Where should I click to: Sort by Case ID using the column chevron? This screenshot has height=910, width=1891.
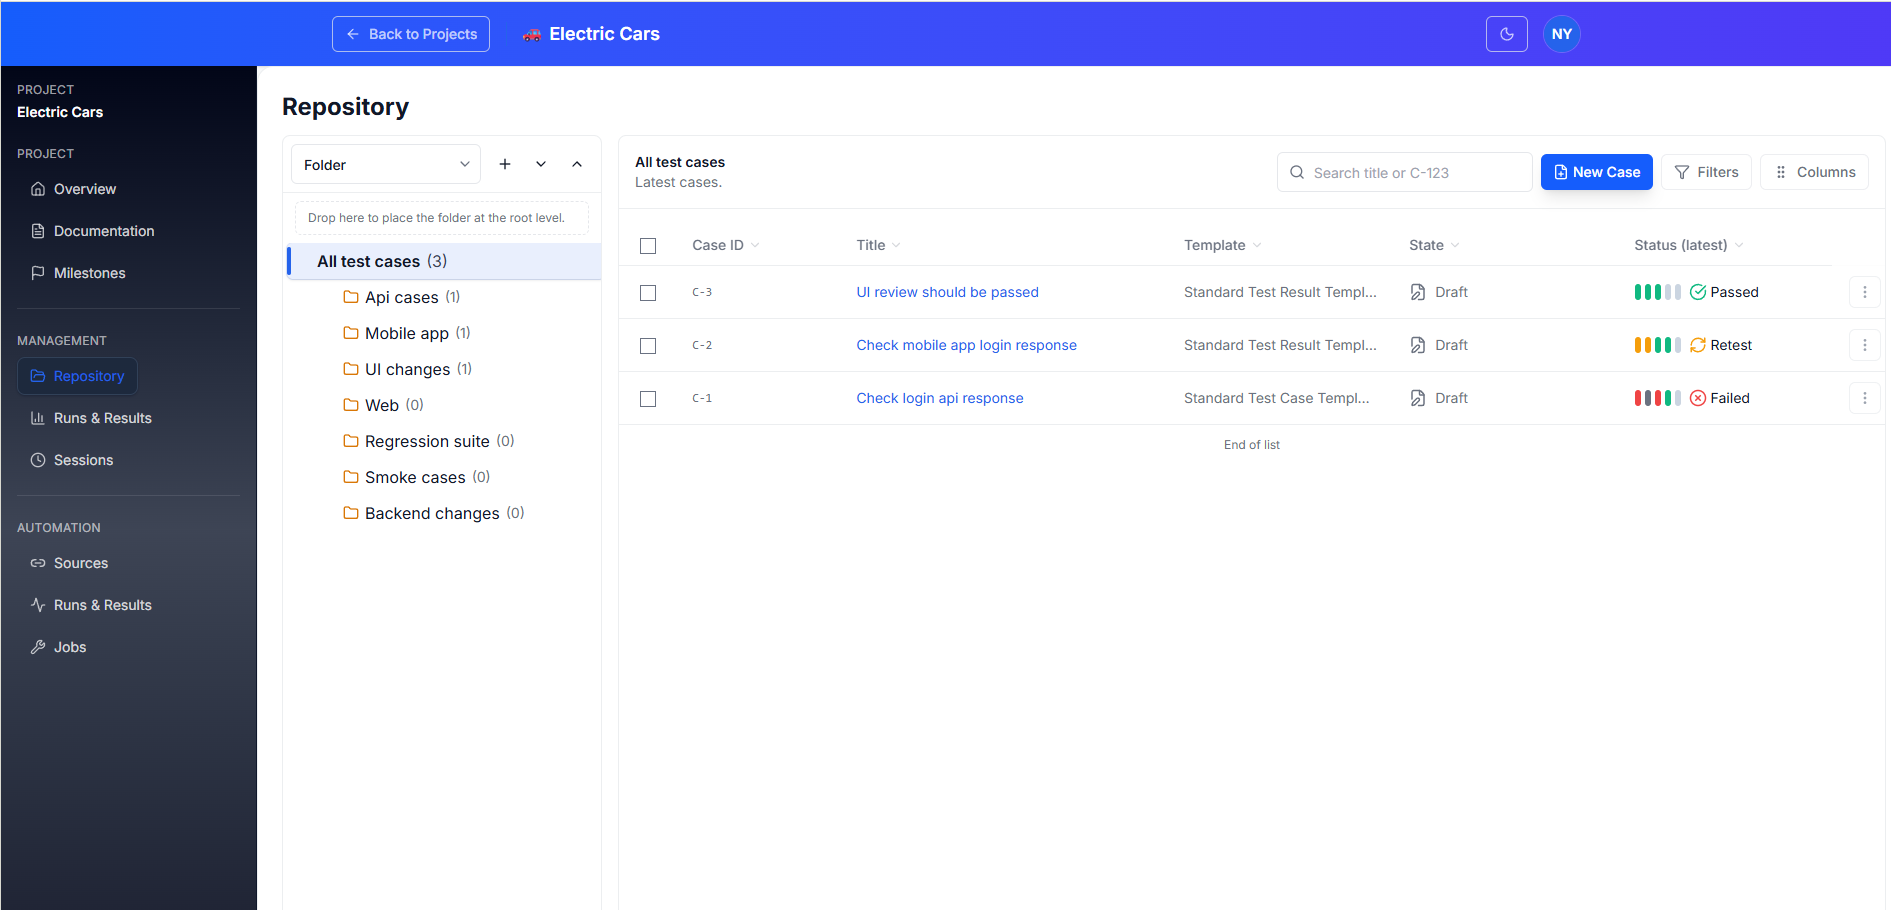point(755,245)
